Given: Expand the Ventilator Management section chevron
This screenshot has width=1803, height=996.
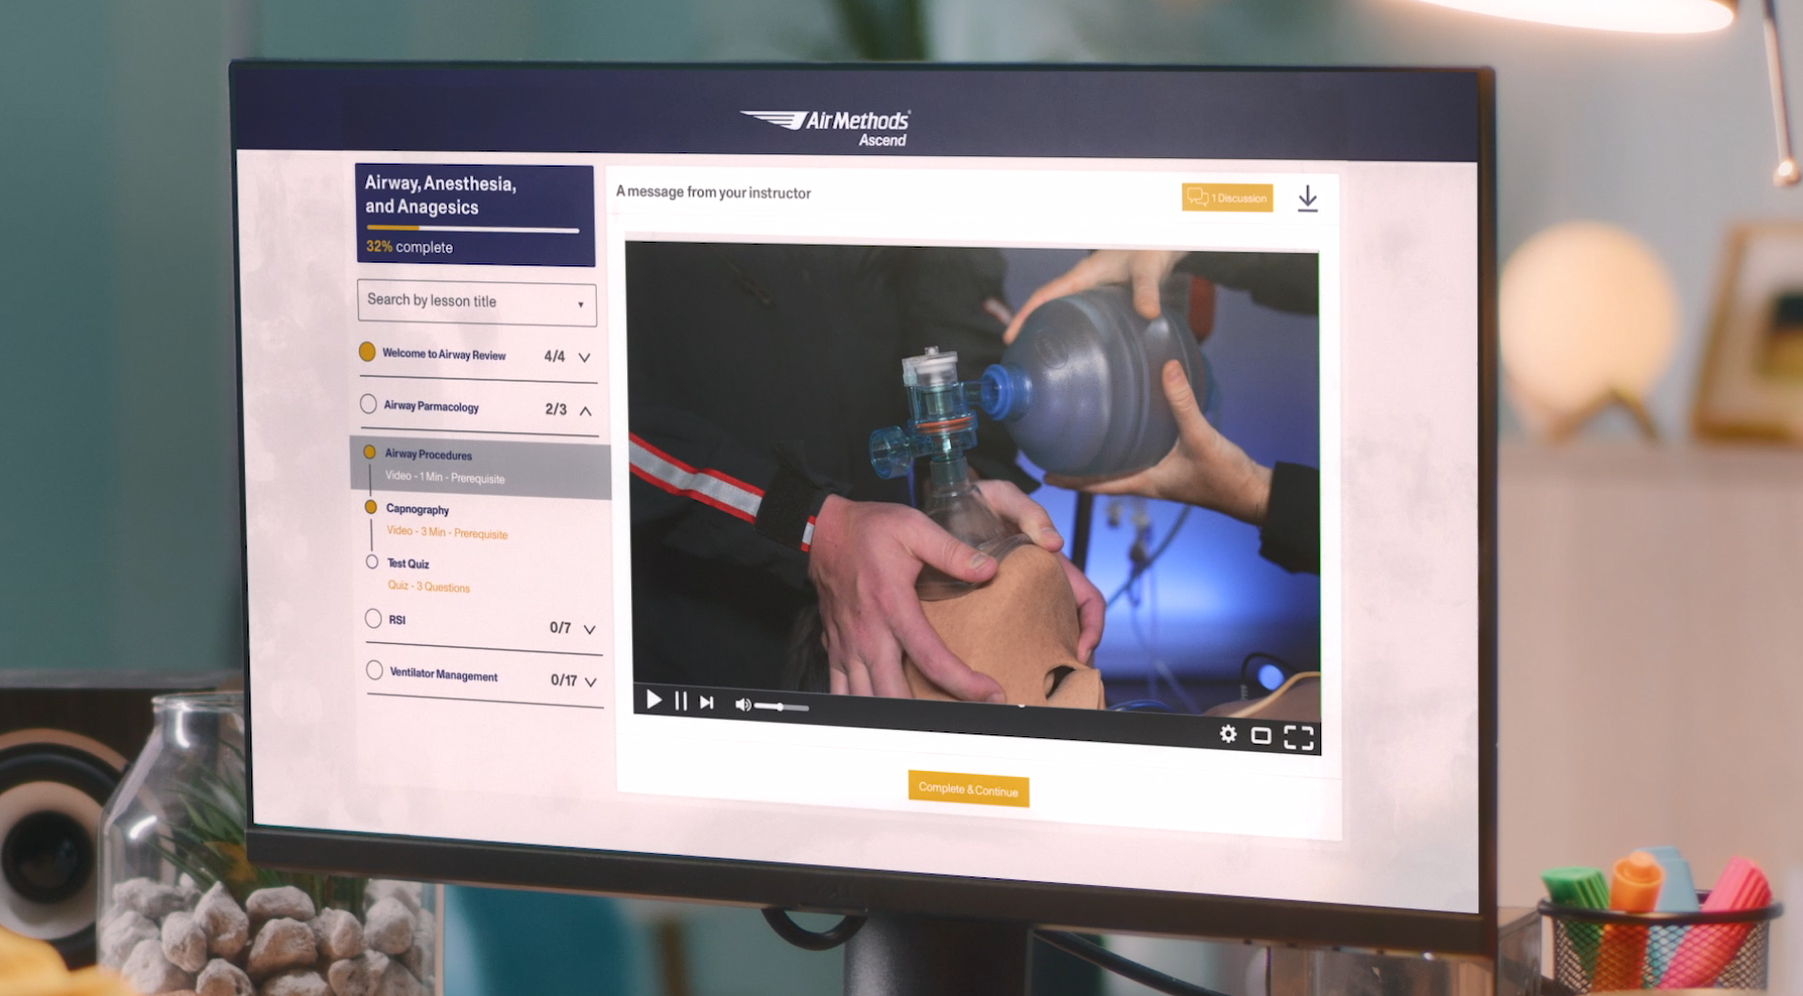Looking at the screenshot, I should pos(590,682).
